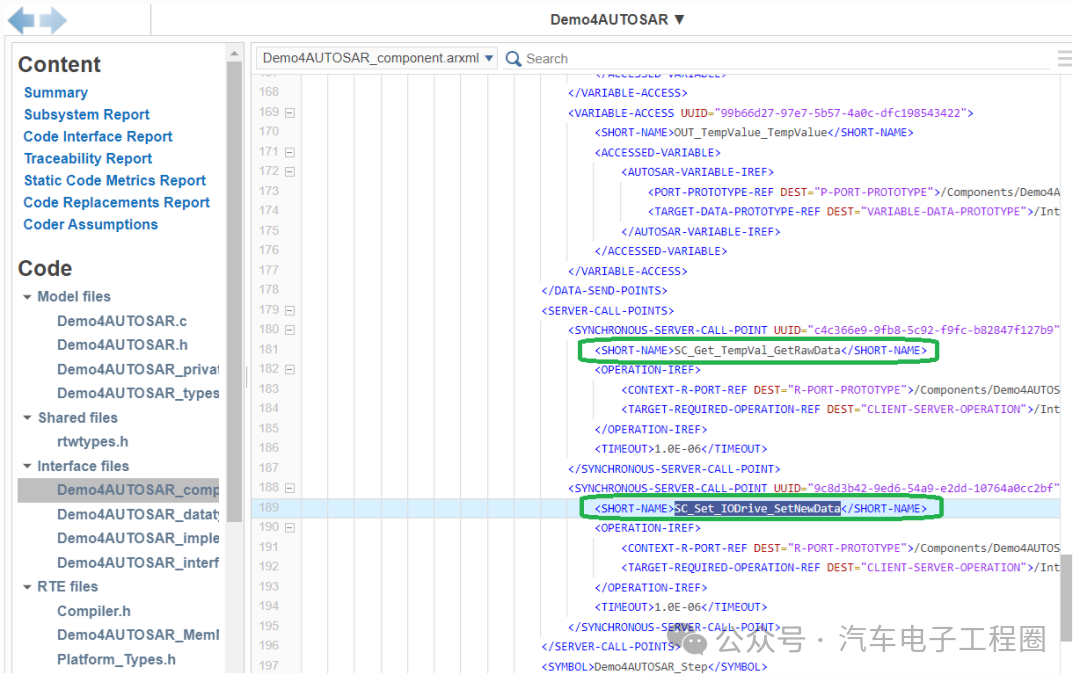This screenshot has width=1080, height=682.
Task: Click the TIMEOUT value on line 194
Action: tap(680, 608)
